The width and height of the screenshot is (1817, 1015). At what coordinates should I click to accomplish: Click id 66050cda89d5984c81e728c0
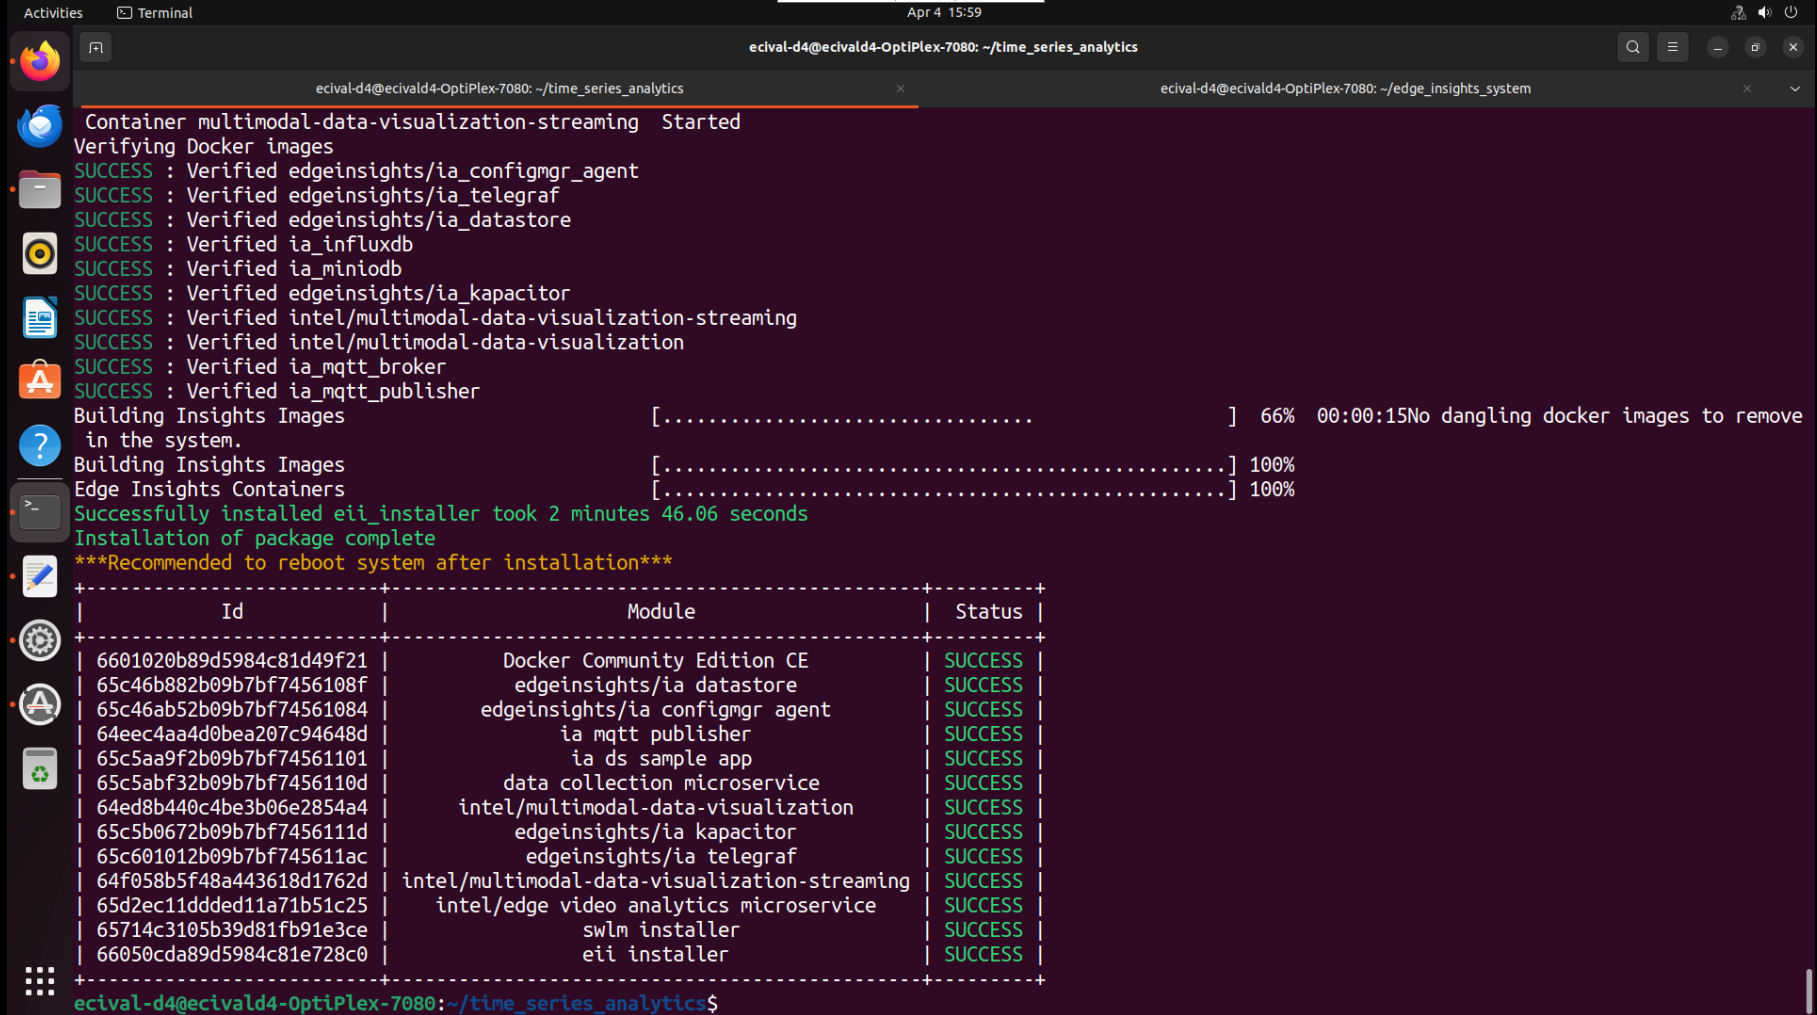tap(232, 955)
